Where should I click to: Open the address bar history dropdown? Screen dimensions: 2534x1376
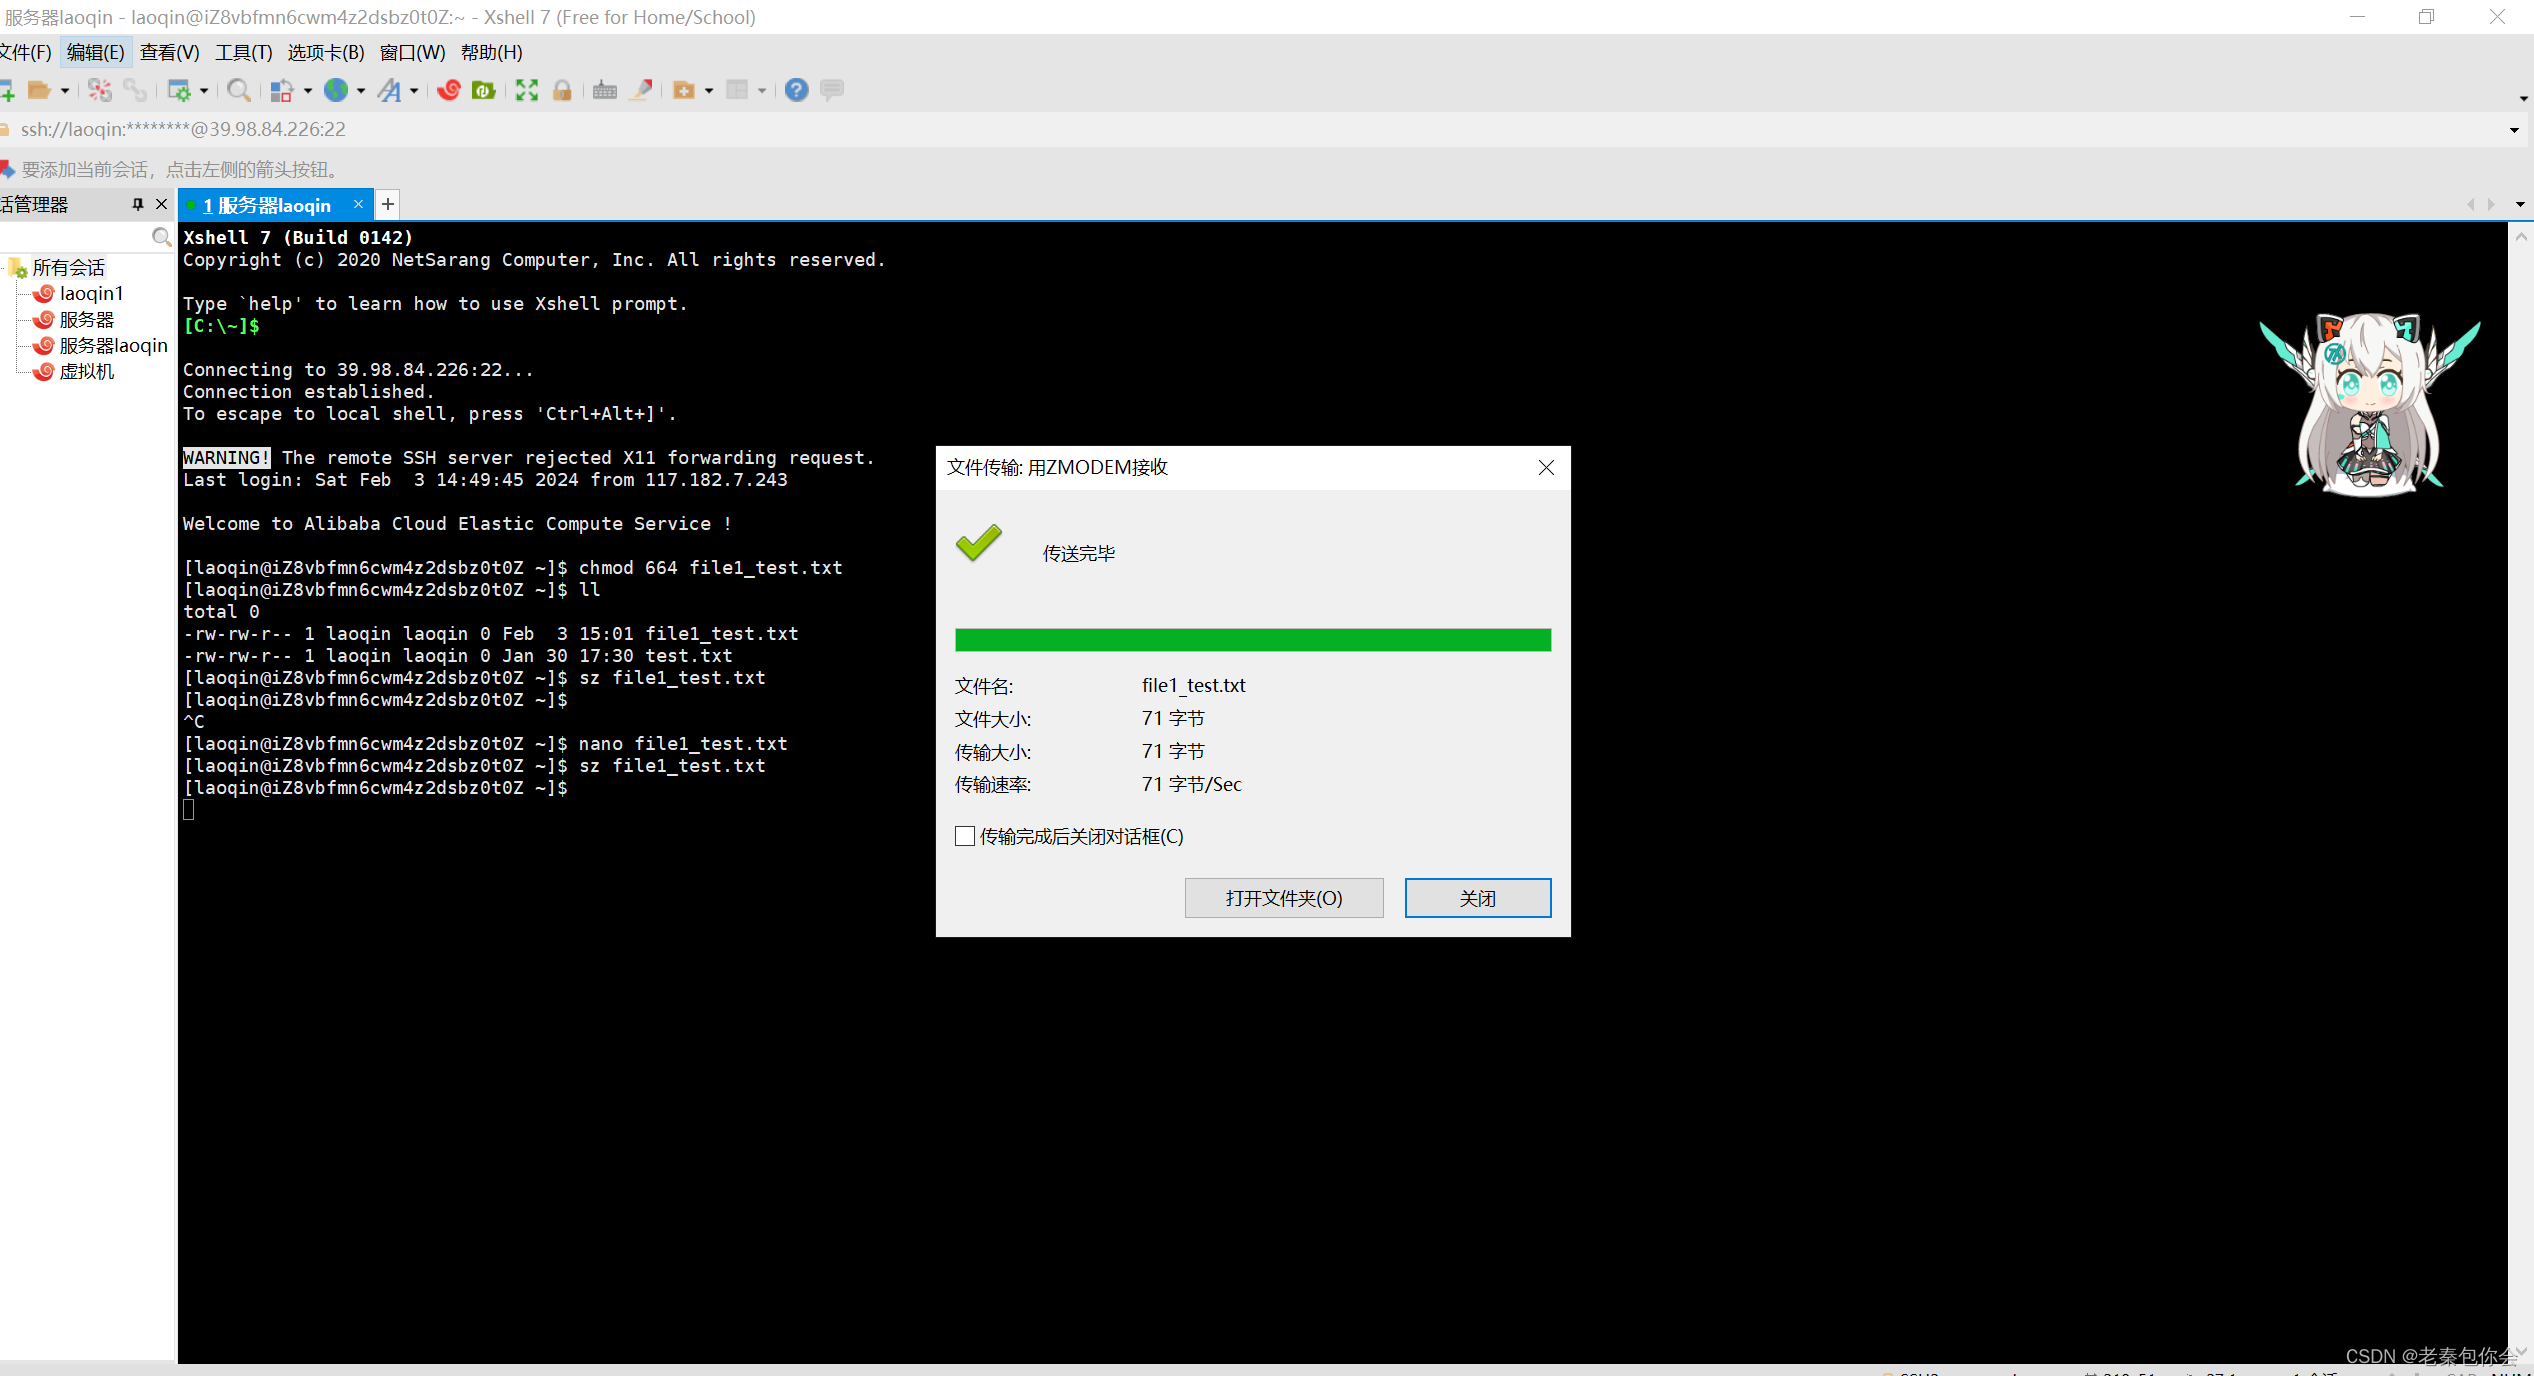(2514, 130)
